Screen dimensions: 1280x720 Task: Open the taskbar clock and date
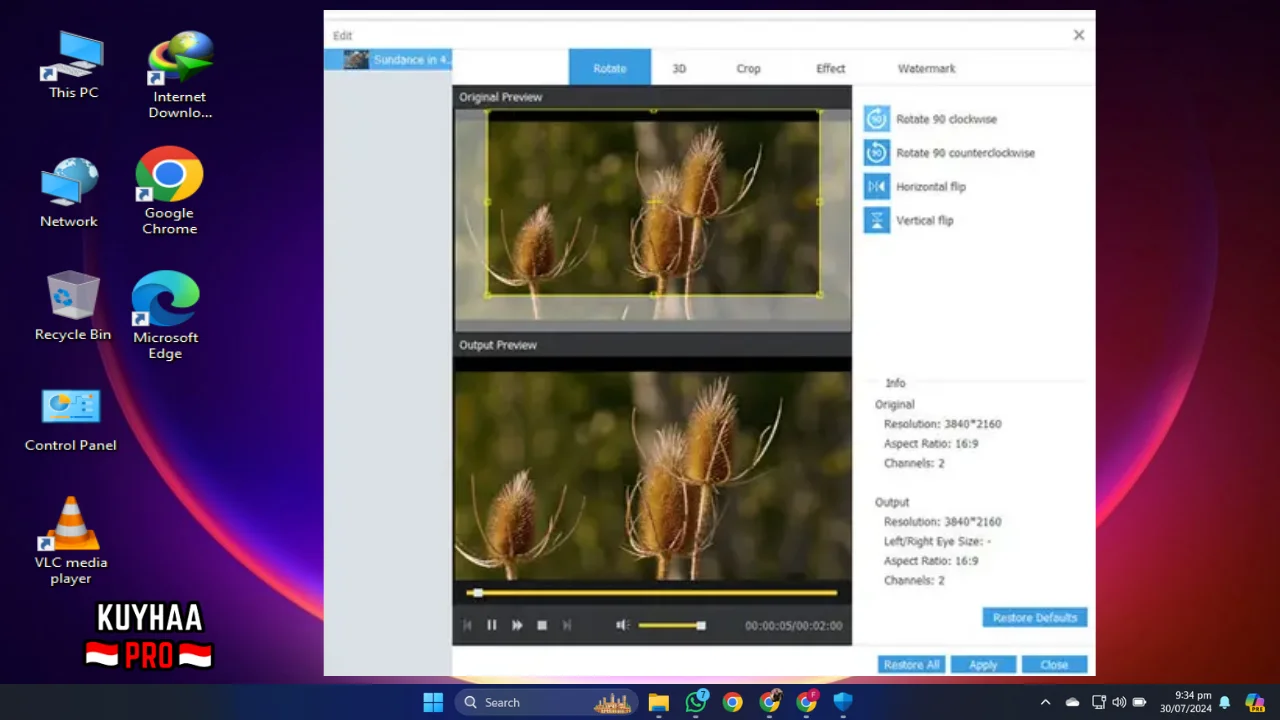pos(1186,702)
